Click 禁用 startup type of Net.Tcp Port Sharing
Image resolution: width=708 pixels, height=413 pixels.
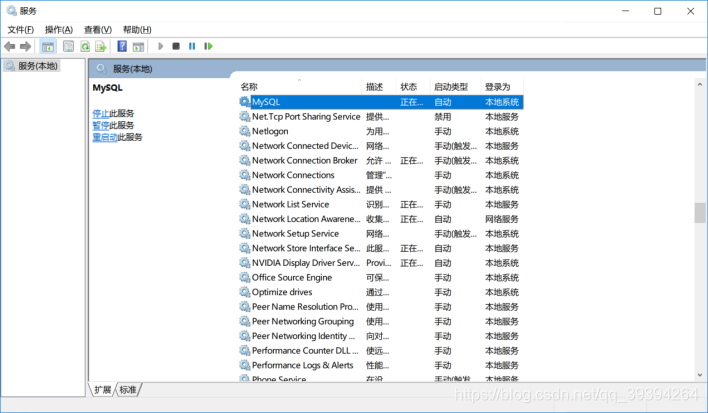click(442, 117)
